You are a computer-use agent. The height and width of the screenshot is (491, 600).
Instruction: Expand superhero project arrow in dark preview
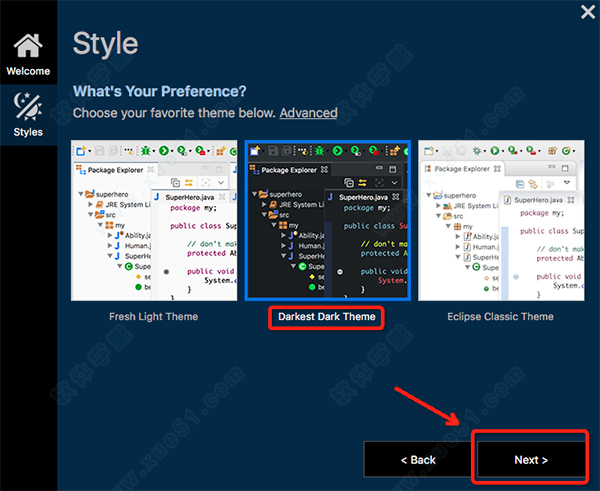click(x=254, y=195)
